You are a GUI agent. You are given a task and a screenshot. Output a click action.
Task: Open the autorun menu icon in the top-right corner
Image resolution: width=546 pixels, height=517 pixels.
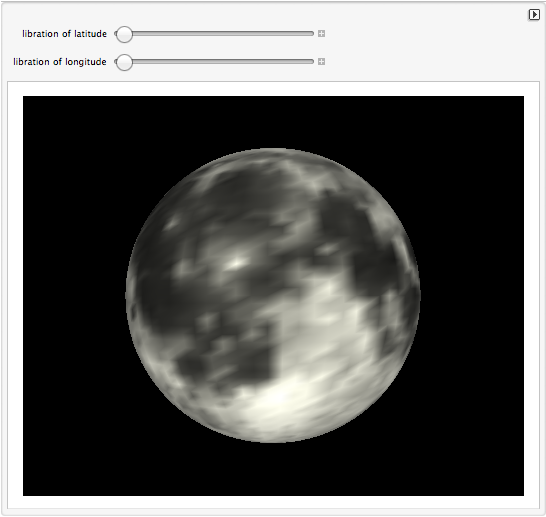coord(534,15)
